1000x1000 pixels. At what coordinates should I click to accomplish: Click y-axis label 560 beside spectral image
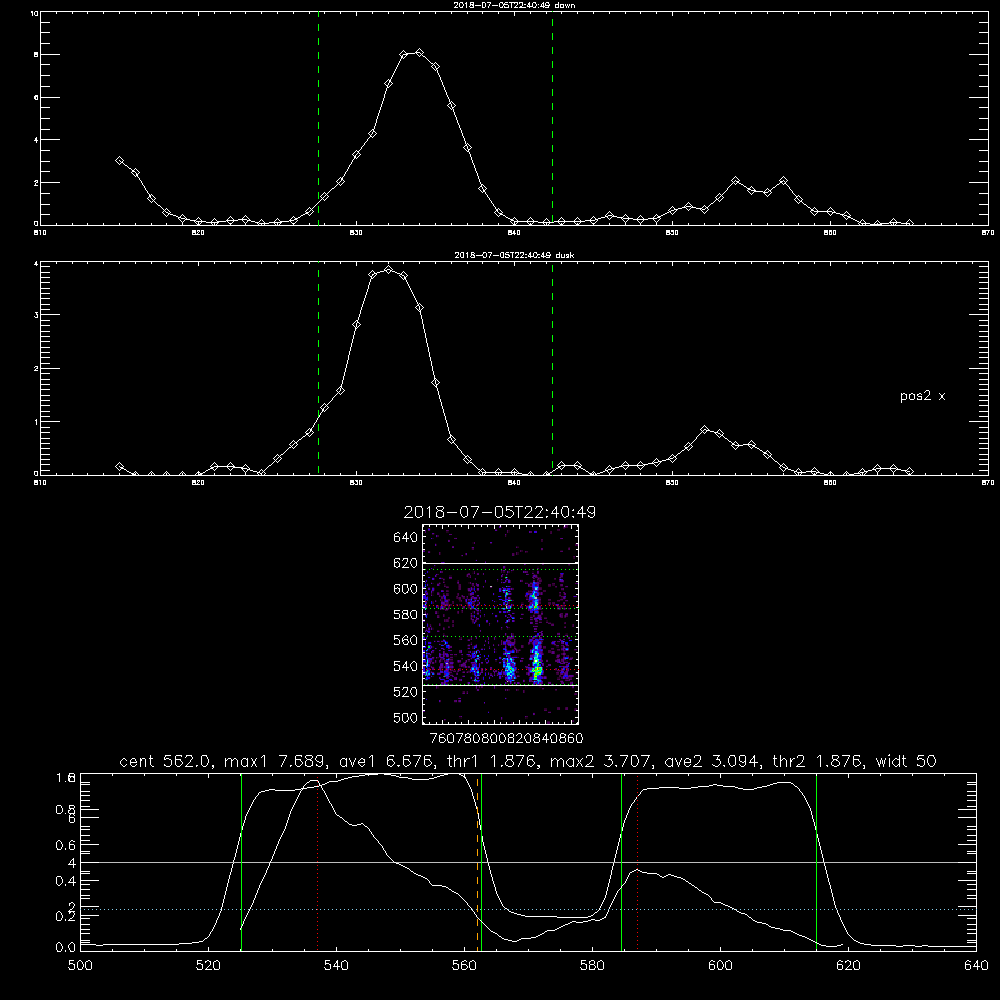[405, 640]
